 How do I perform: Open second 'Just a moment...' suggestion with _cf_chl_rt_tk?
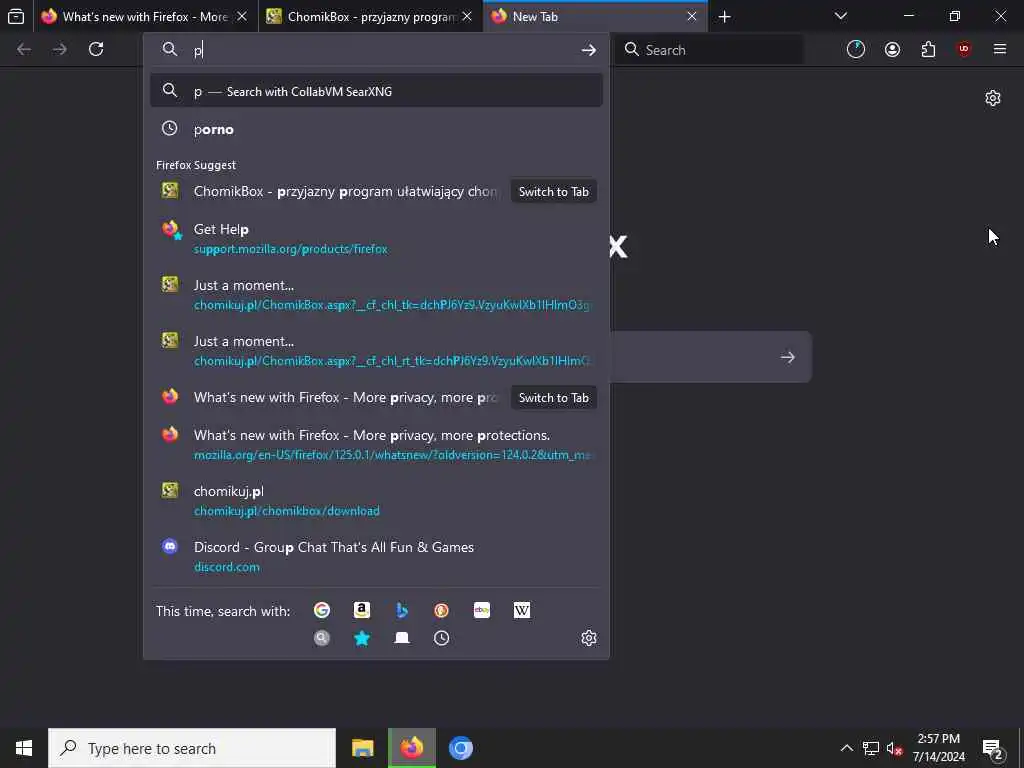point(376,351)
